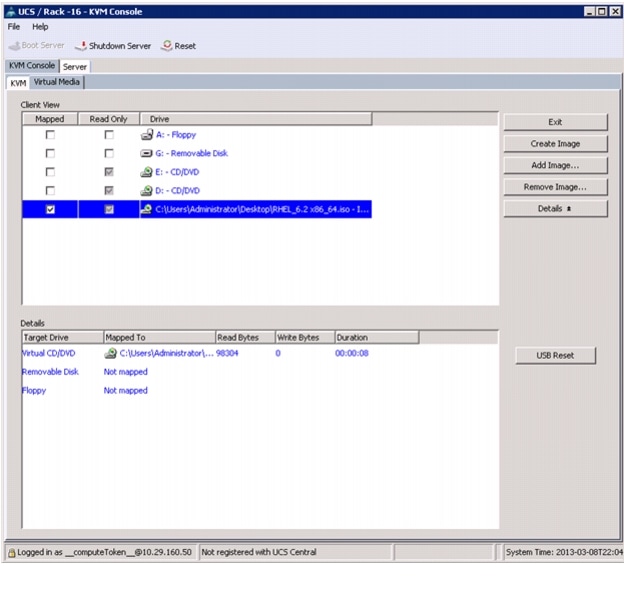Open the File menu
624x590 pixels.
click(x=14, y=27)
